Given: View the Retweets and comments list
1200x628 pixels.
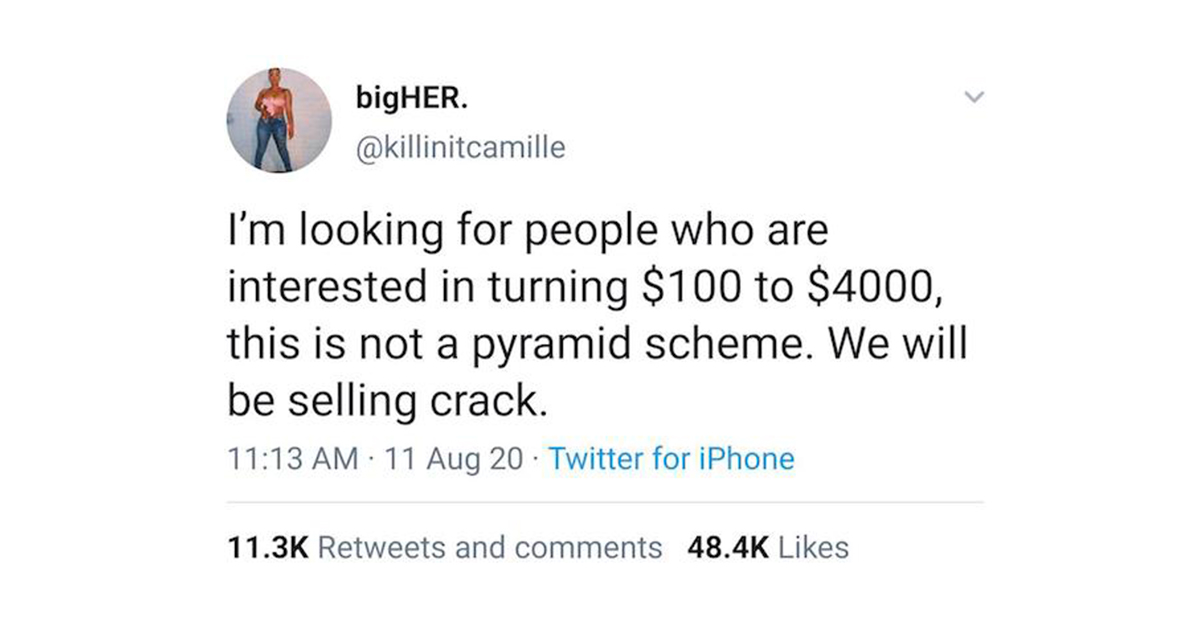Looking at the screenshot, I should pos(490,547).
